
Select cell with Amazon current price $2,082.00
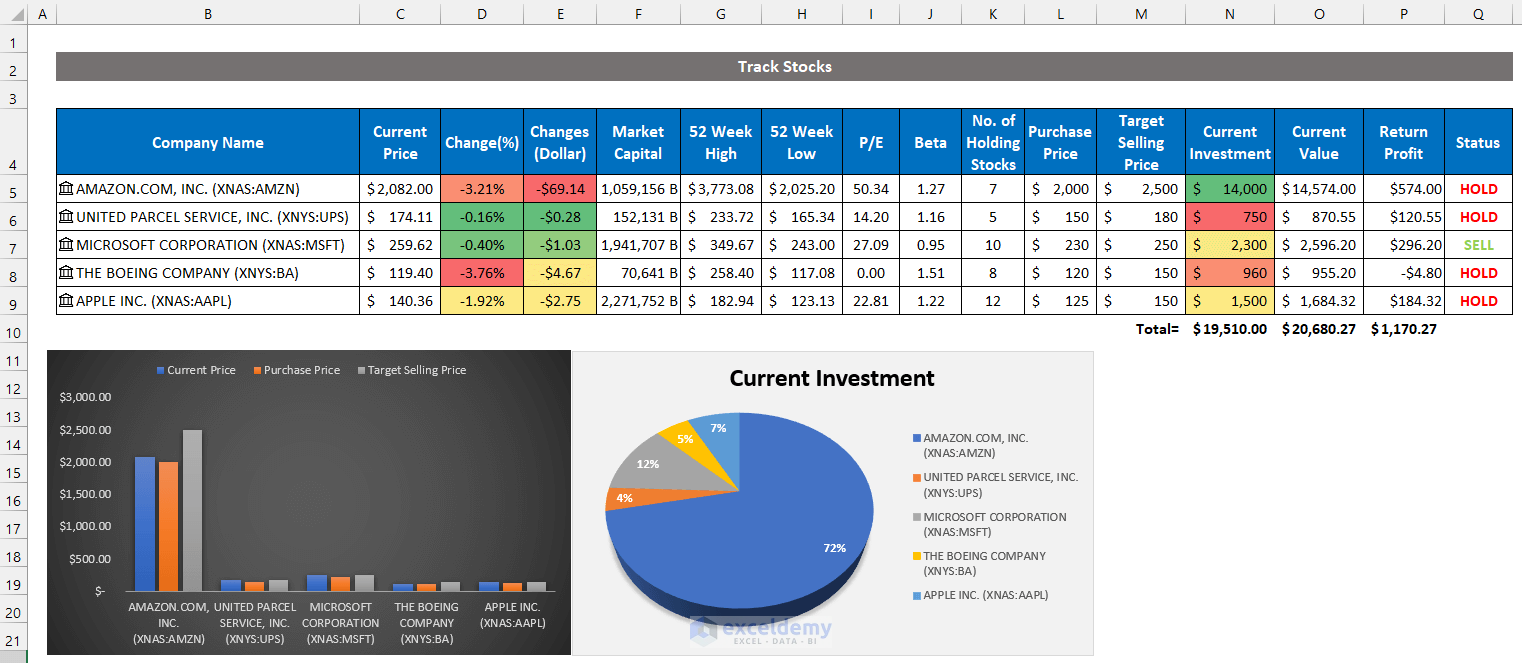400,189
